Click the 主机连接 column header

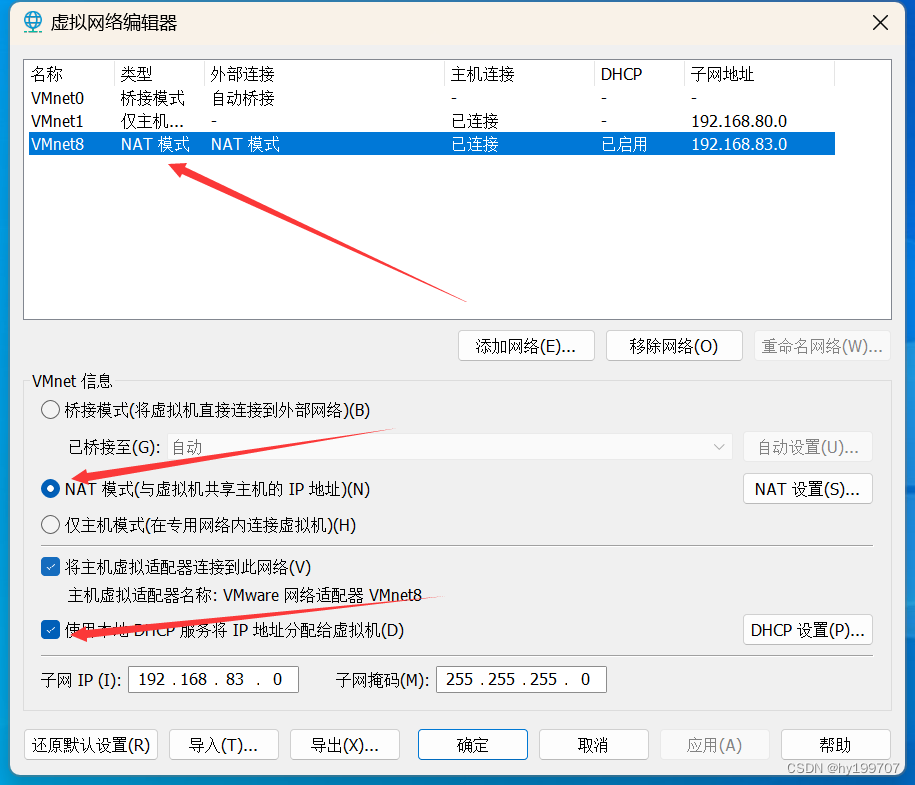519,74
